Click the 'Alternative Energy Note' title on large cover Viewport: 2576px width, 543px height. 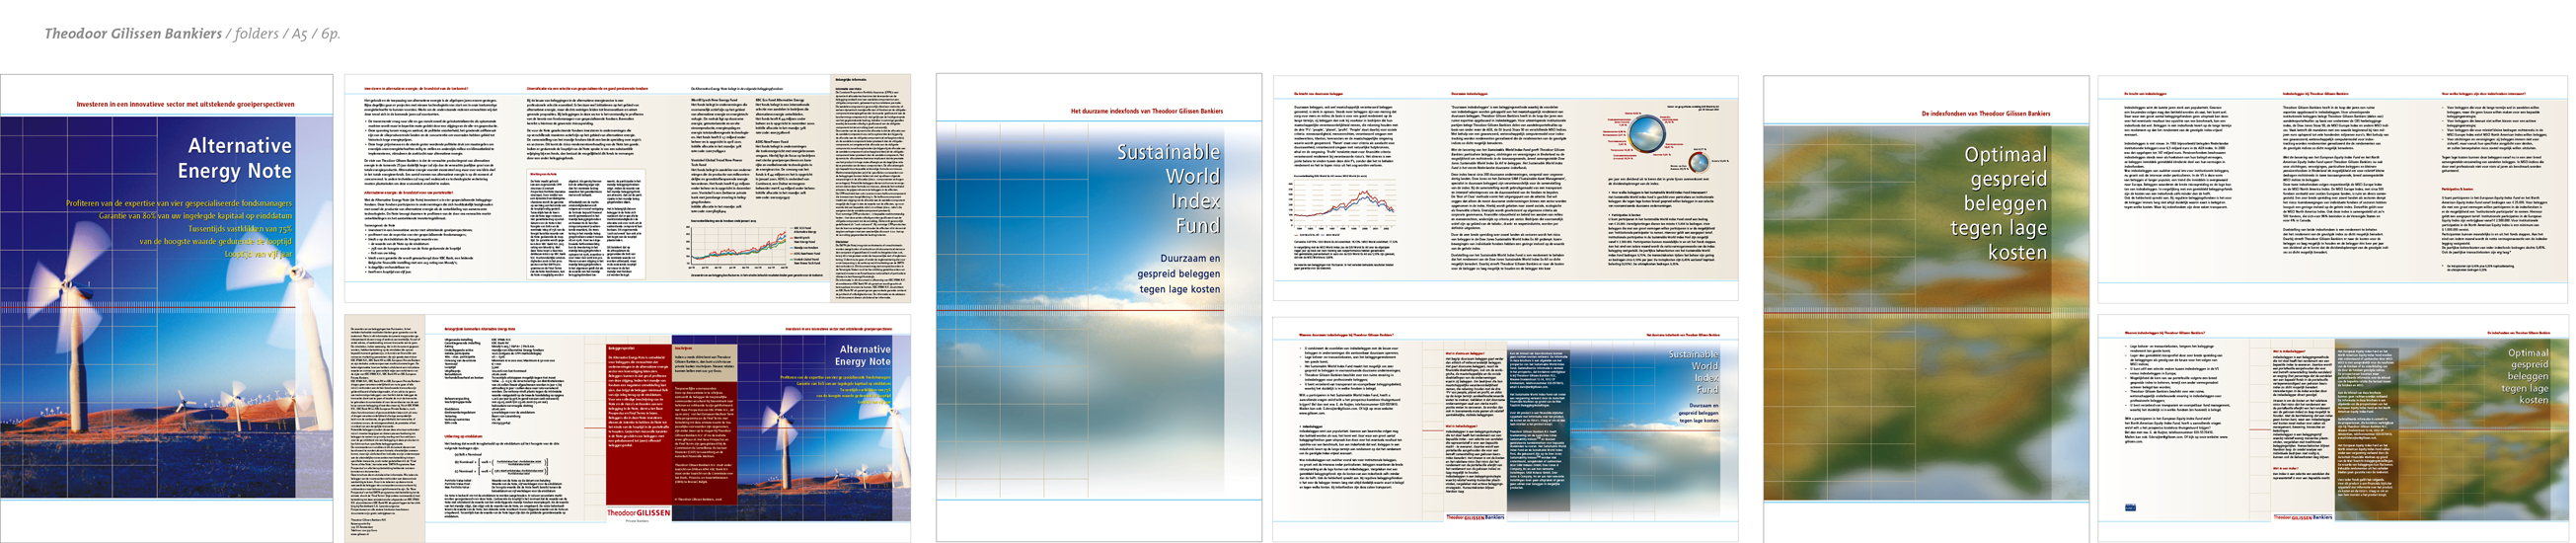point(235,158)
